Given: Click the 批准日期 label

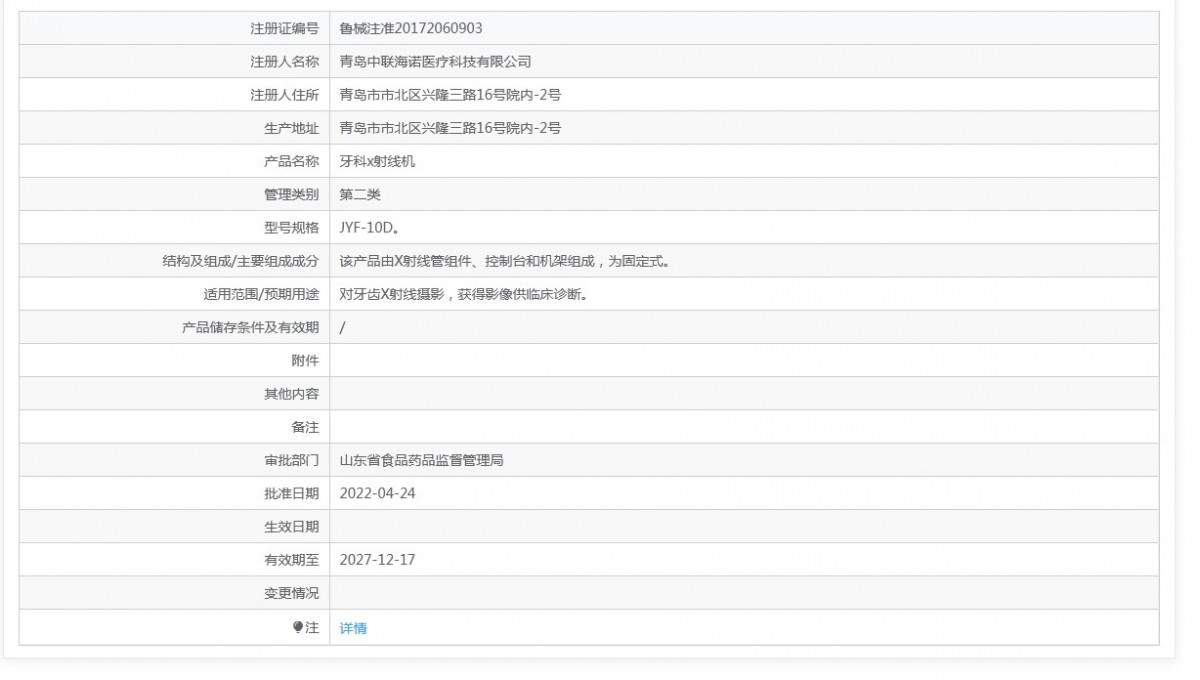Looking at the screenshot, I should pos(291,493).
